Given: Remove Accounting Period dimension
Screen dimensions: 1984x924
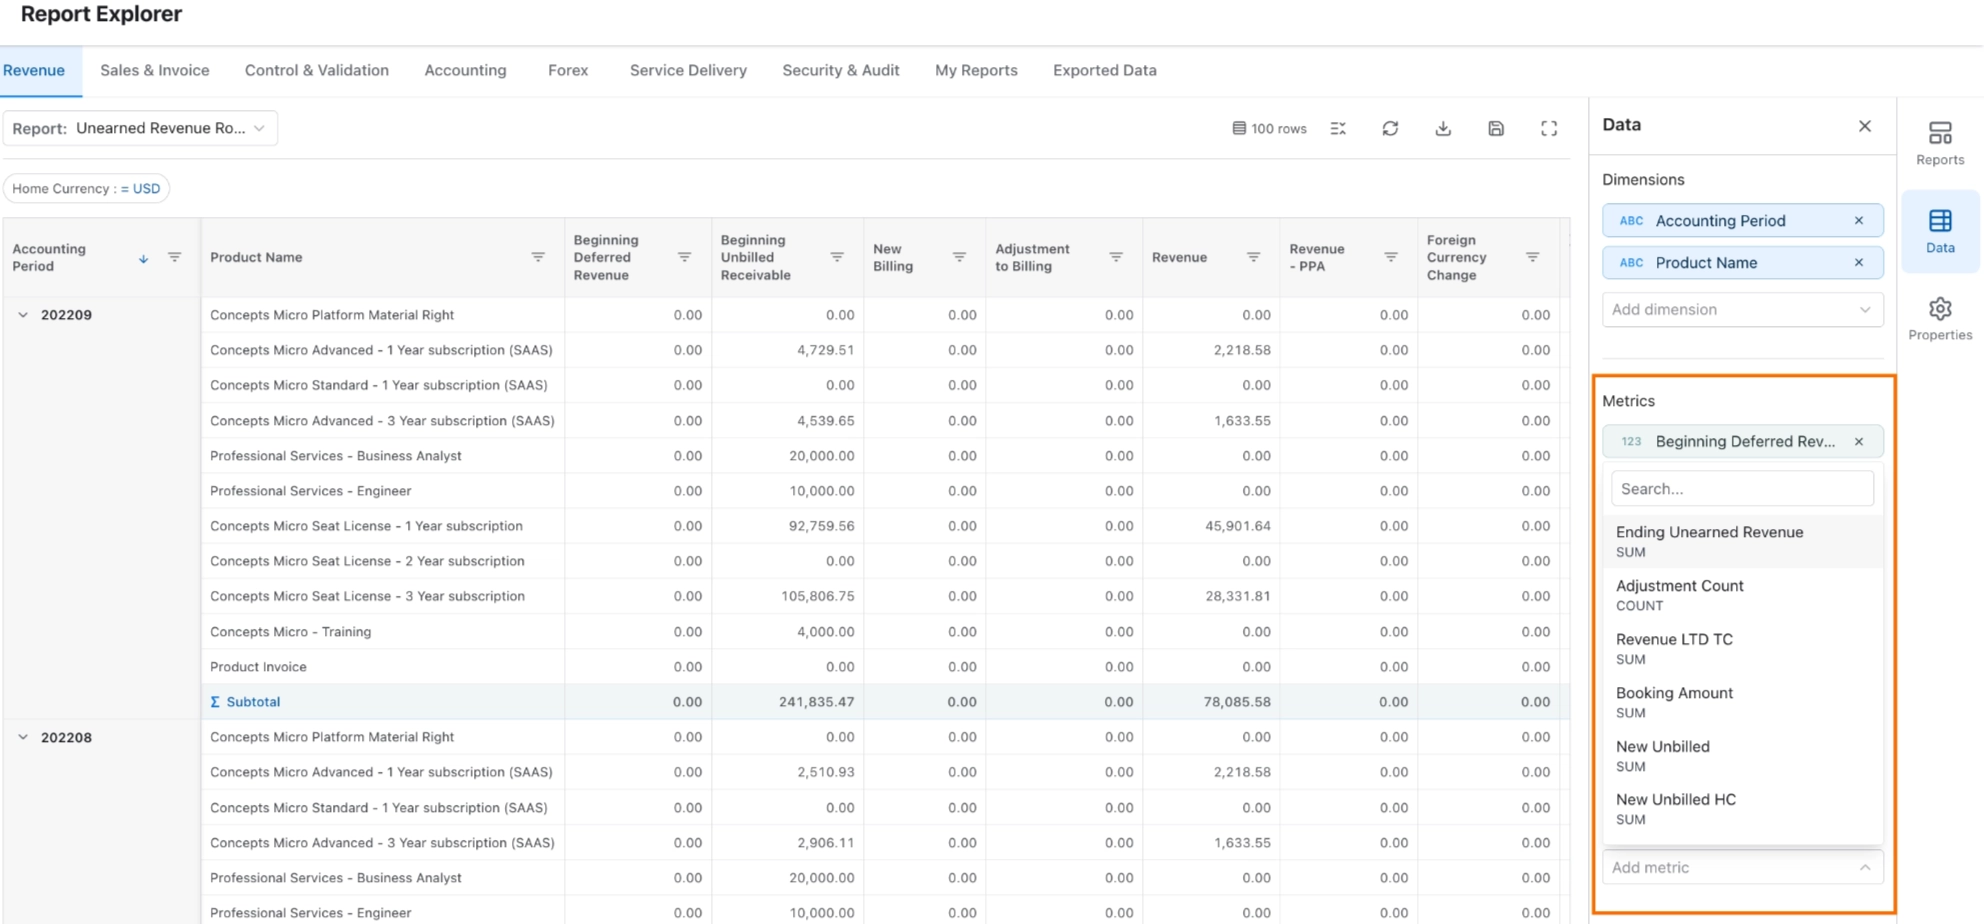Looking at the screenshot, I should coord(1859,220).
